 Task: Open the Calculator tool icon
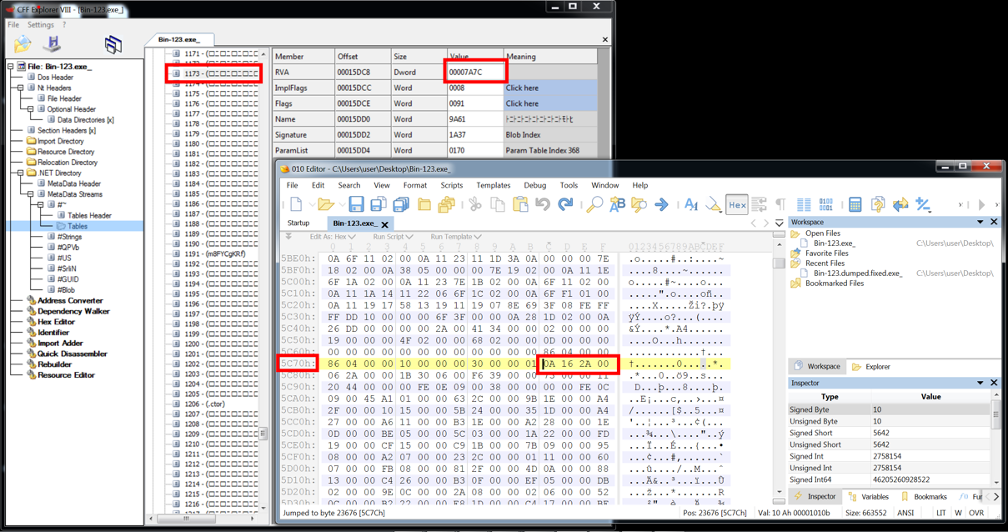pos(855,204)
